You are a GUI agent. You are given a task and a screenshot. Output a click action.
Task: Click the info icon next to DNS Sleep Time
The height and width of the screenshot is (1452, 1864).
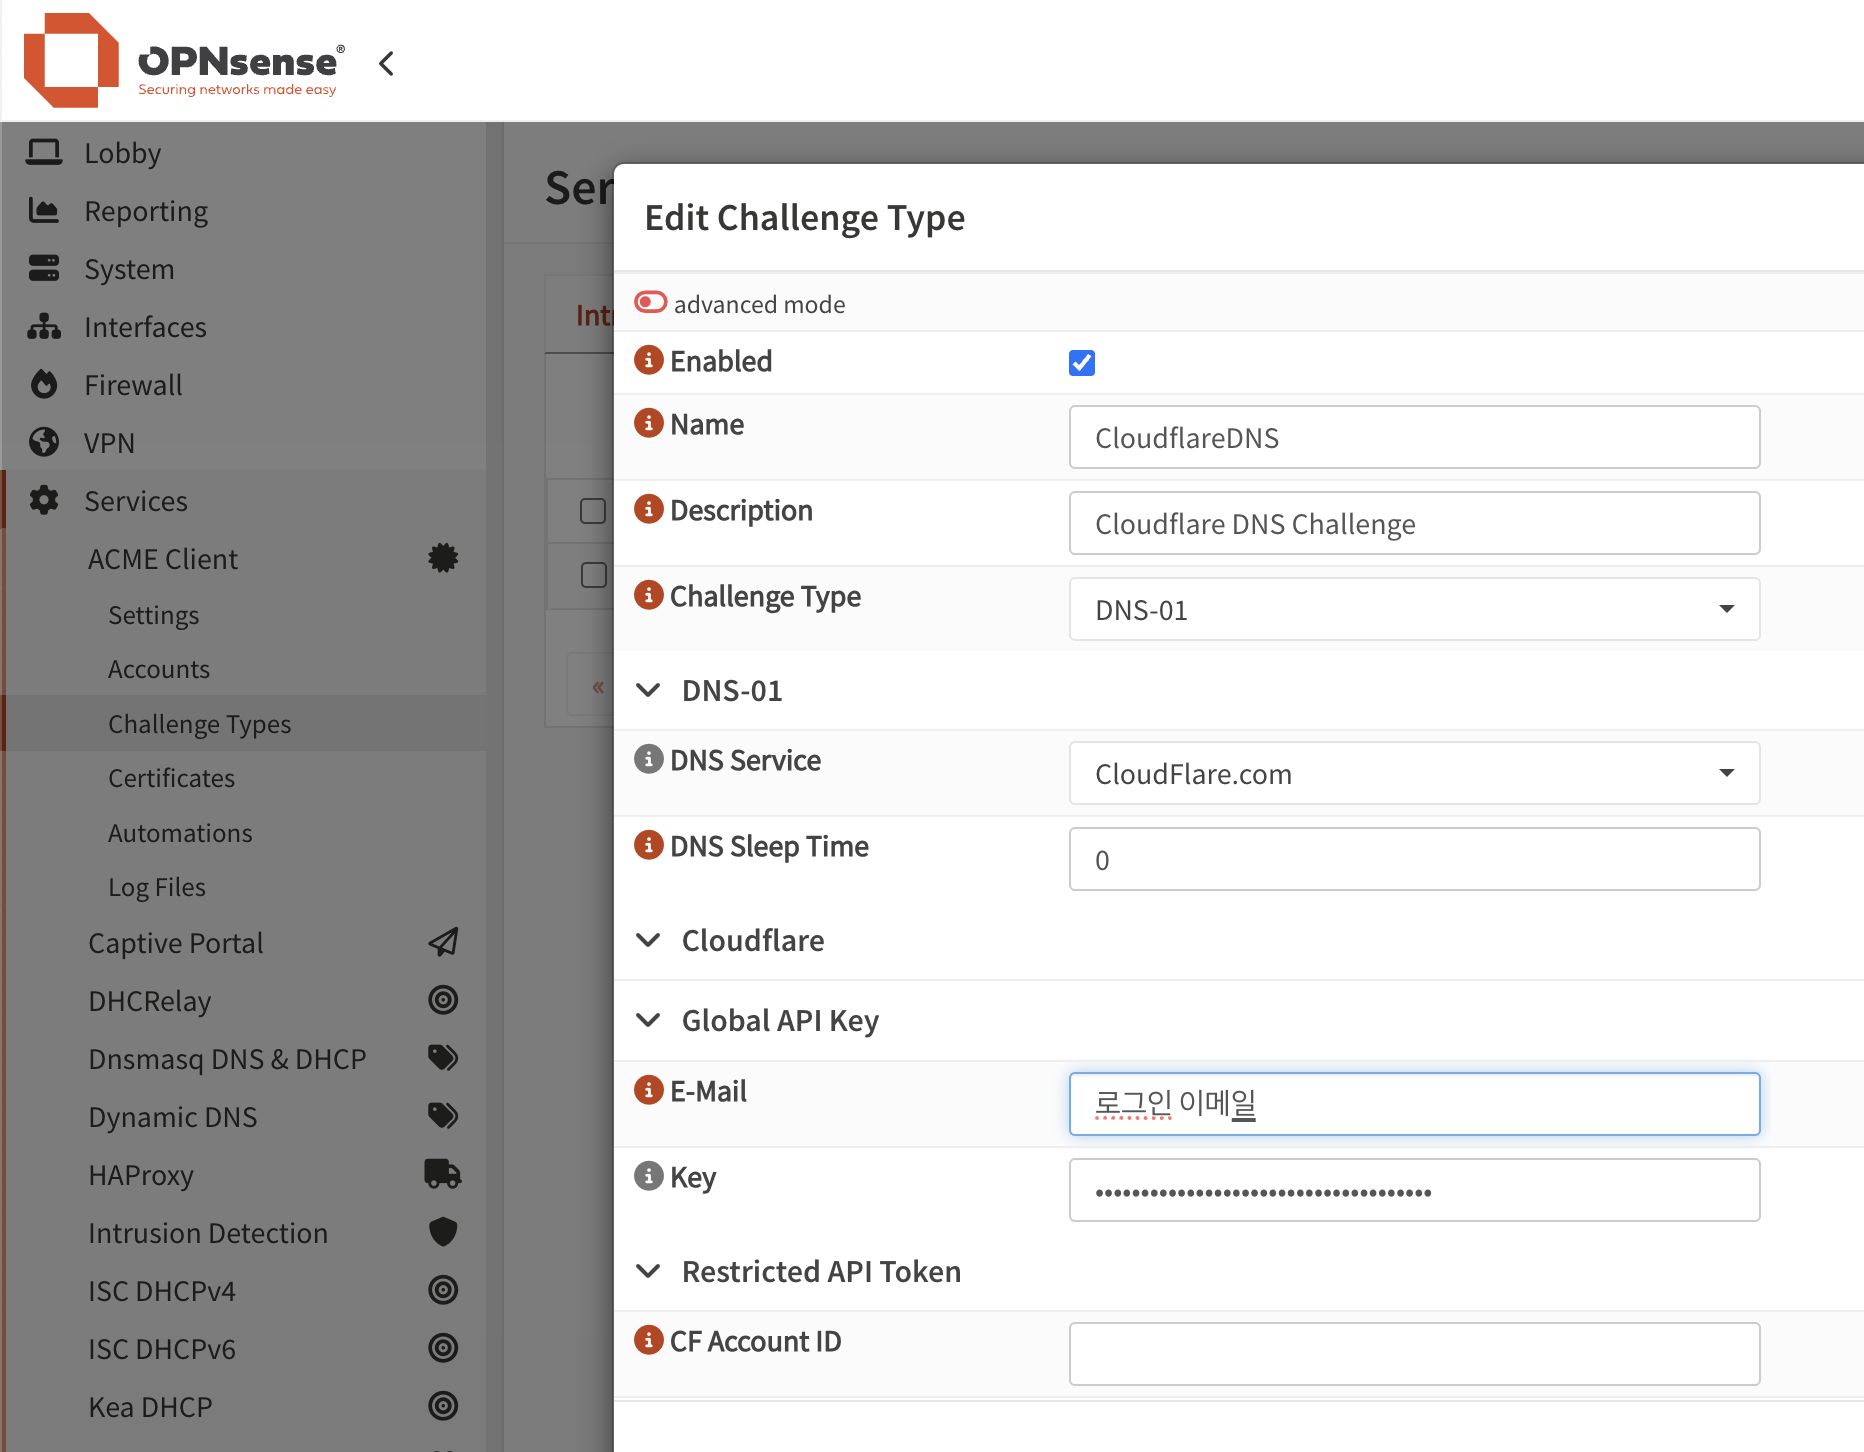click(648, 845)
